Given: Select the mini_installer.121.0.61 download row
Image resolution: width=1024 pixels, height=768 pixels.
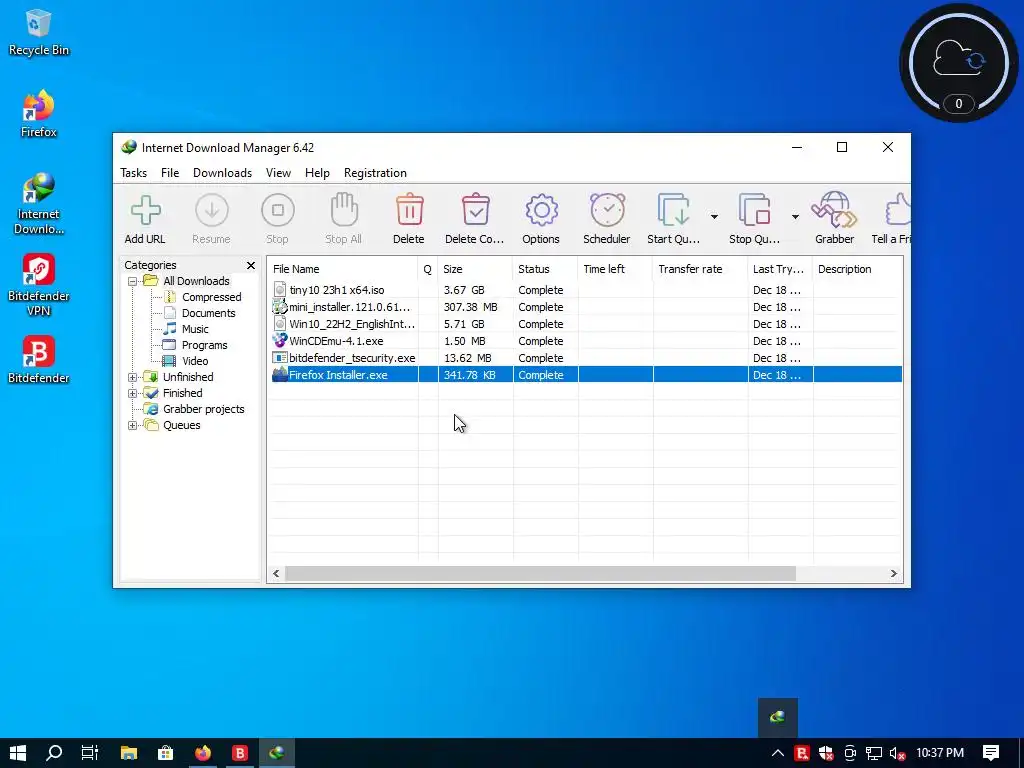Looking at the screenshot, I should (x=584, y=307).
